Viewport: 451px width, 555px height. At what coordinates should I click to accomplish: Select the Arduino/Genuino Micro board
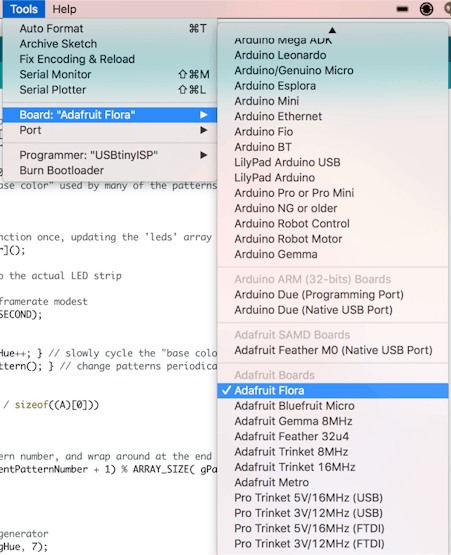pyautogui.click(x=333, y=70)
